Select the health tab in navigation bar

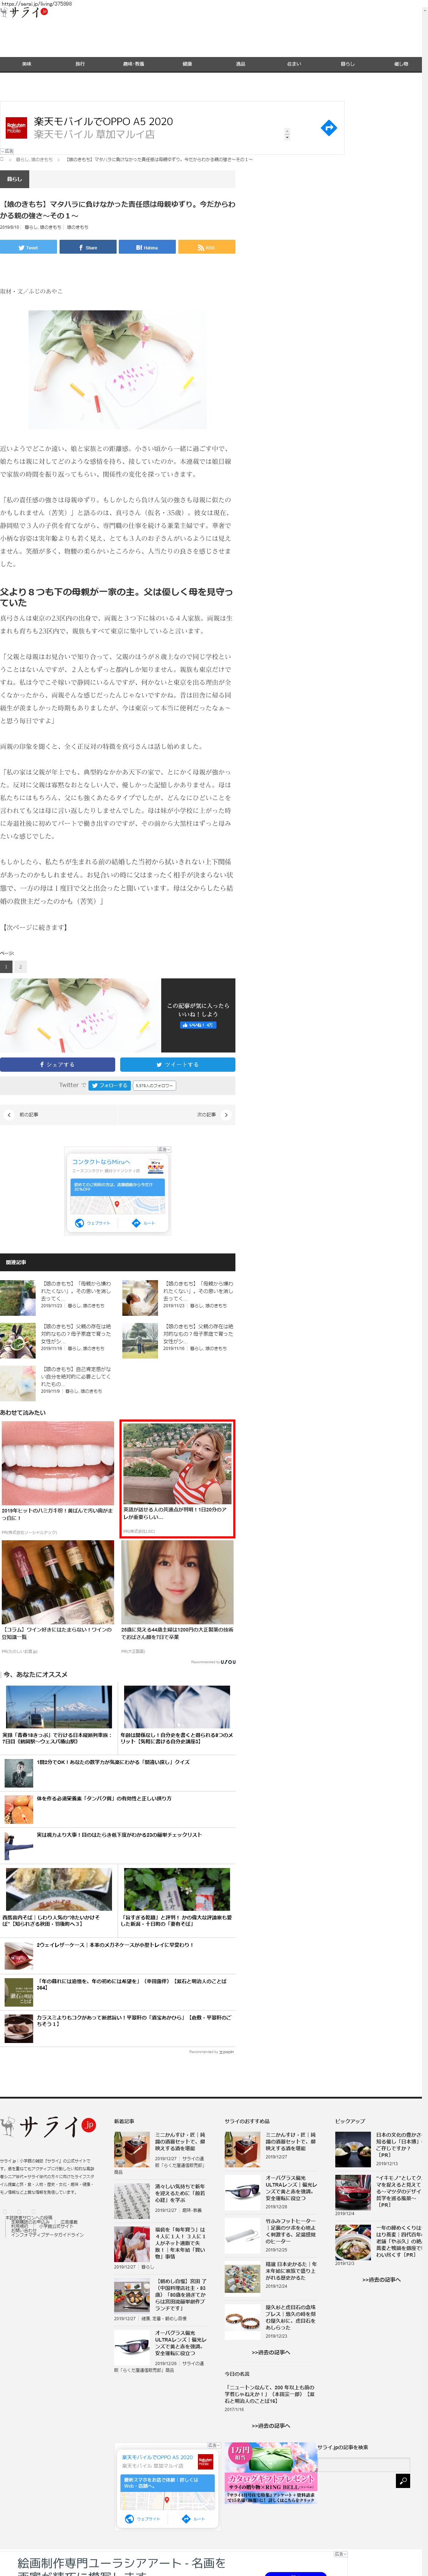pos(187,64)
